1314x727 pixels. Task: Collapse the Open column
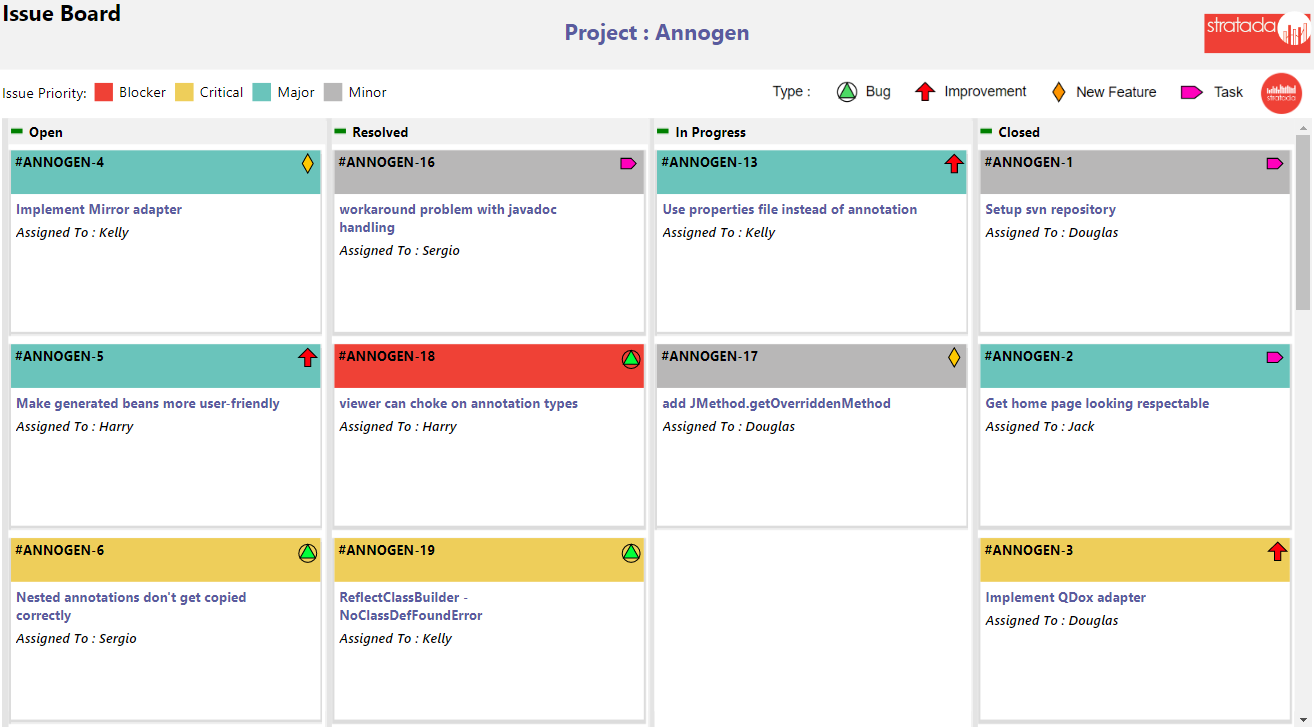coord(16,131)
